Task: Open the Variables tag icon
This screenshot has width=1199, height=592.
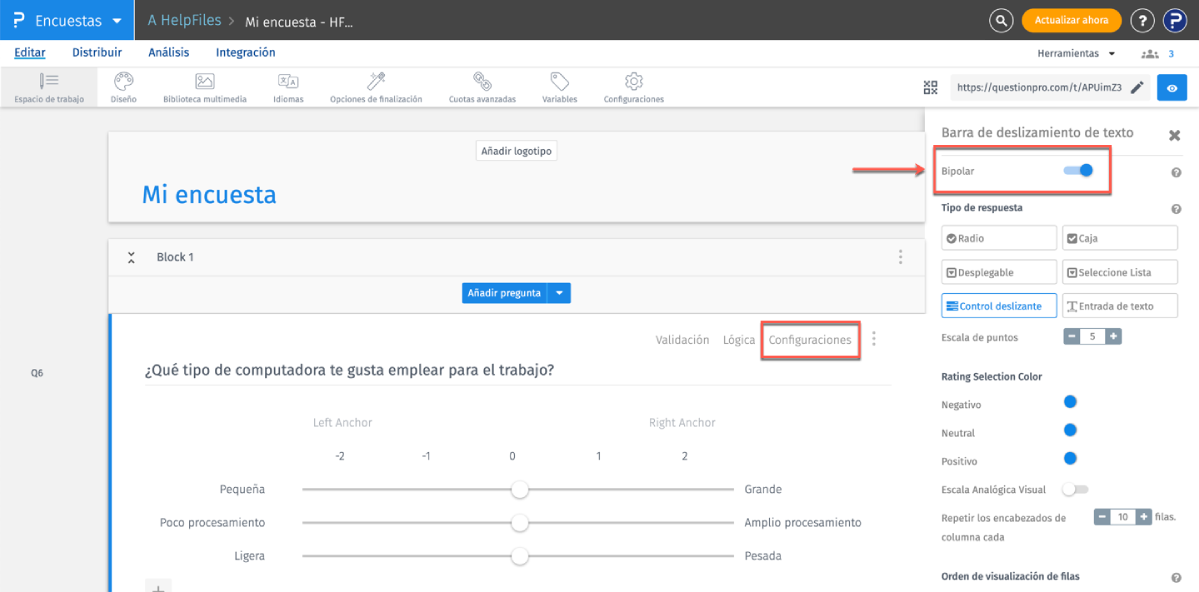Action: (560, 81)
